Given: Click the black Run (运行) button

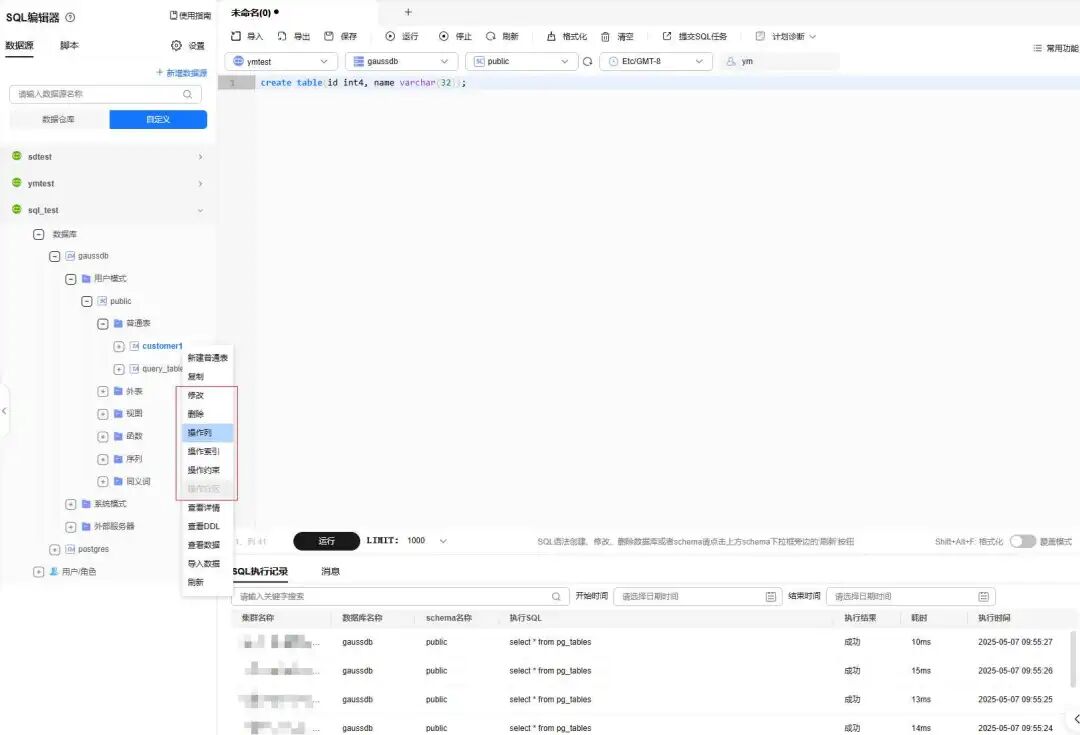Looking at the screenshot, I should 326,541.
